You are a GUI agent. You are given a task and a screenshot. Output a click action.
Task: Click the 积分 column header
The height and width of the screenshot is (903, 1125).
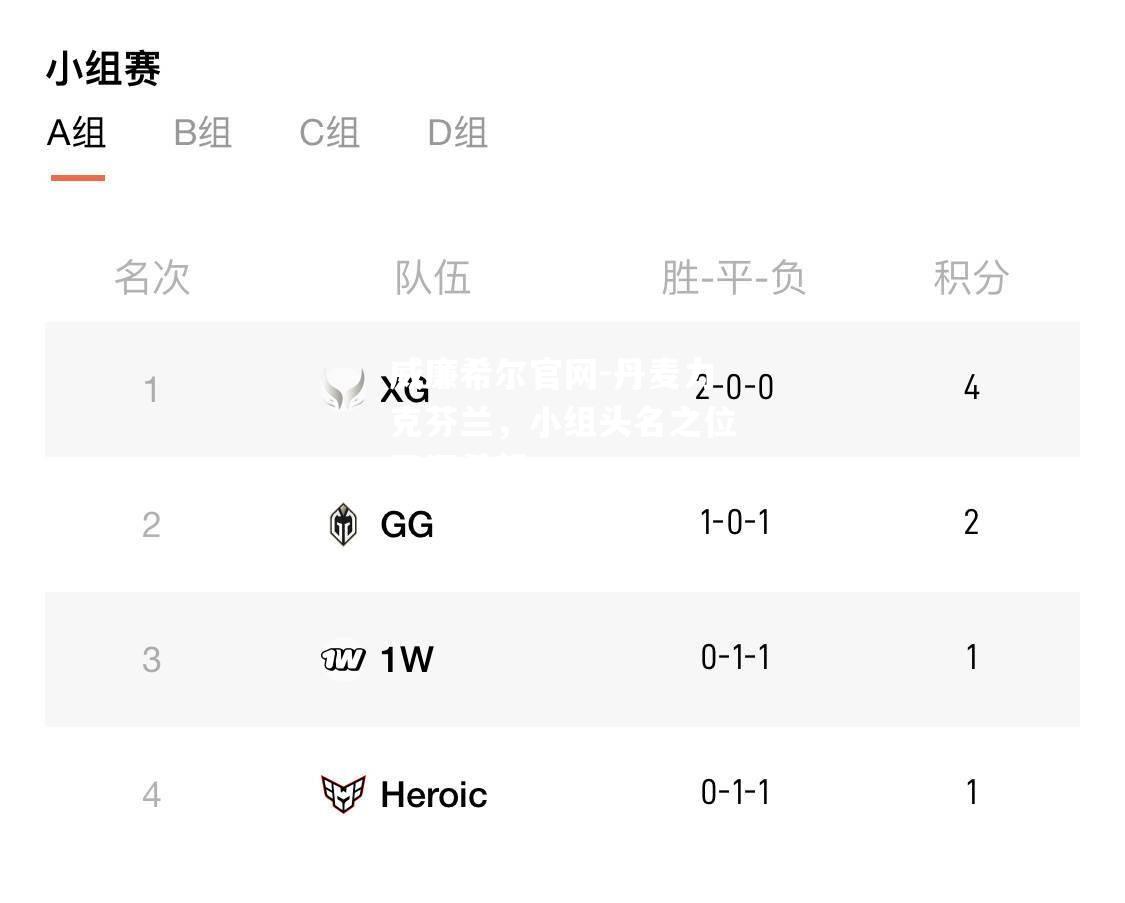[x=971, y=278]
